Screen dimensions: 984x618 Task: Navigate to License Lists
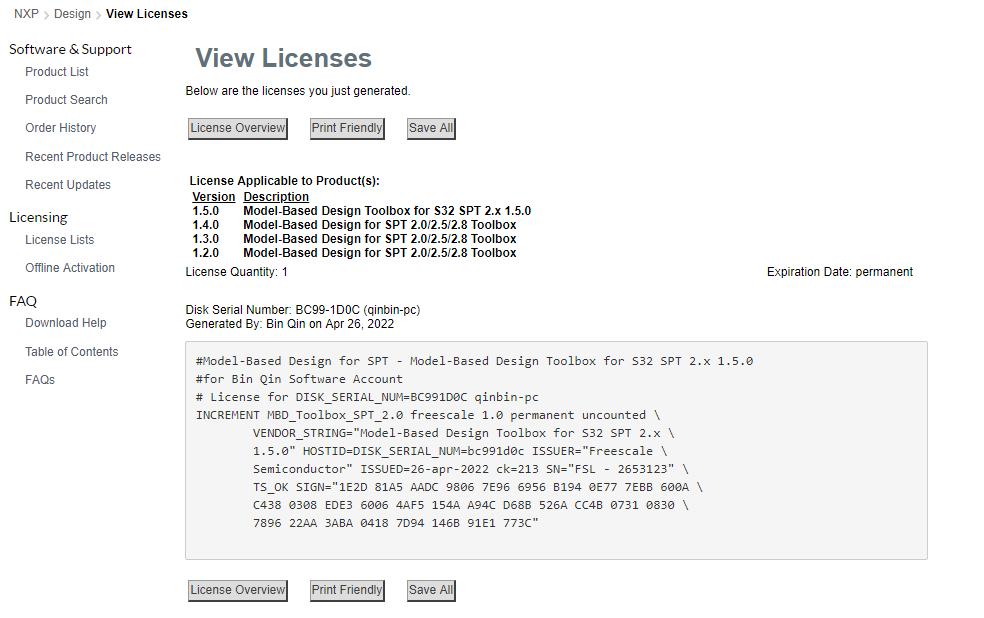point(61,239)
